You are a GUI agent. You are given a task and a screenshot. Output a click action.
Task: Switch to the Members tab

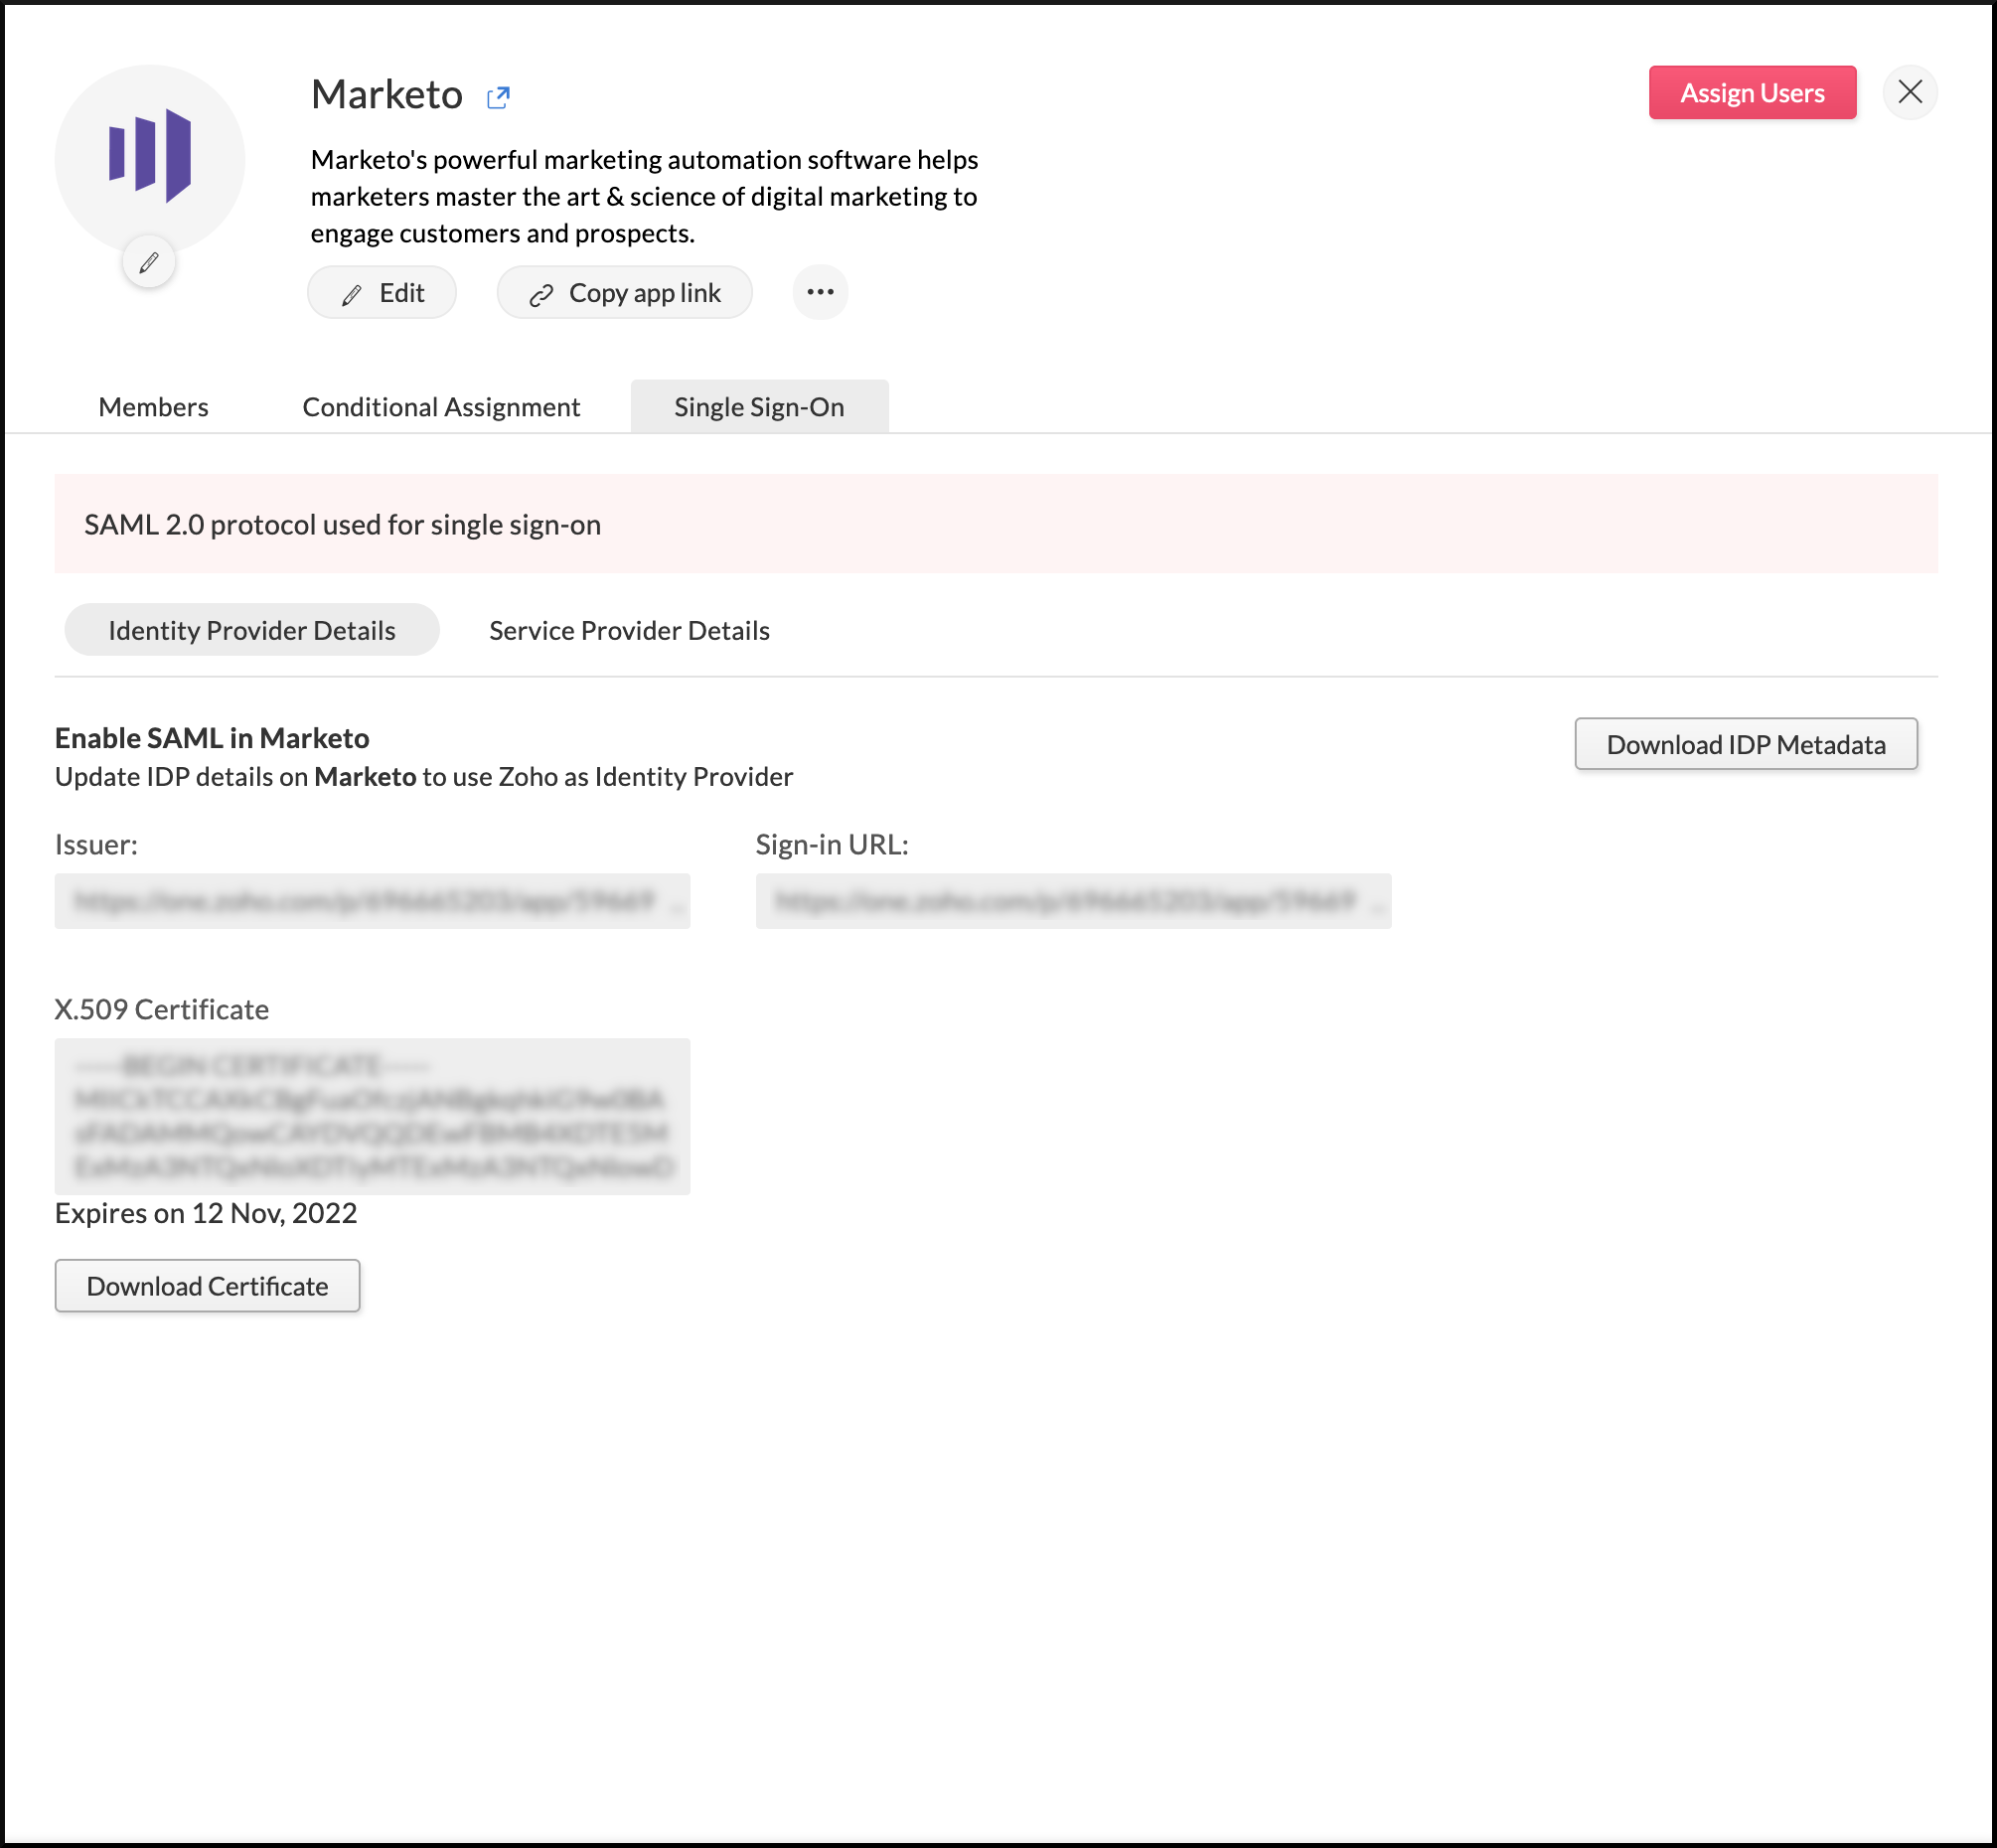[x=151, y=407]
